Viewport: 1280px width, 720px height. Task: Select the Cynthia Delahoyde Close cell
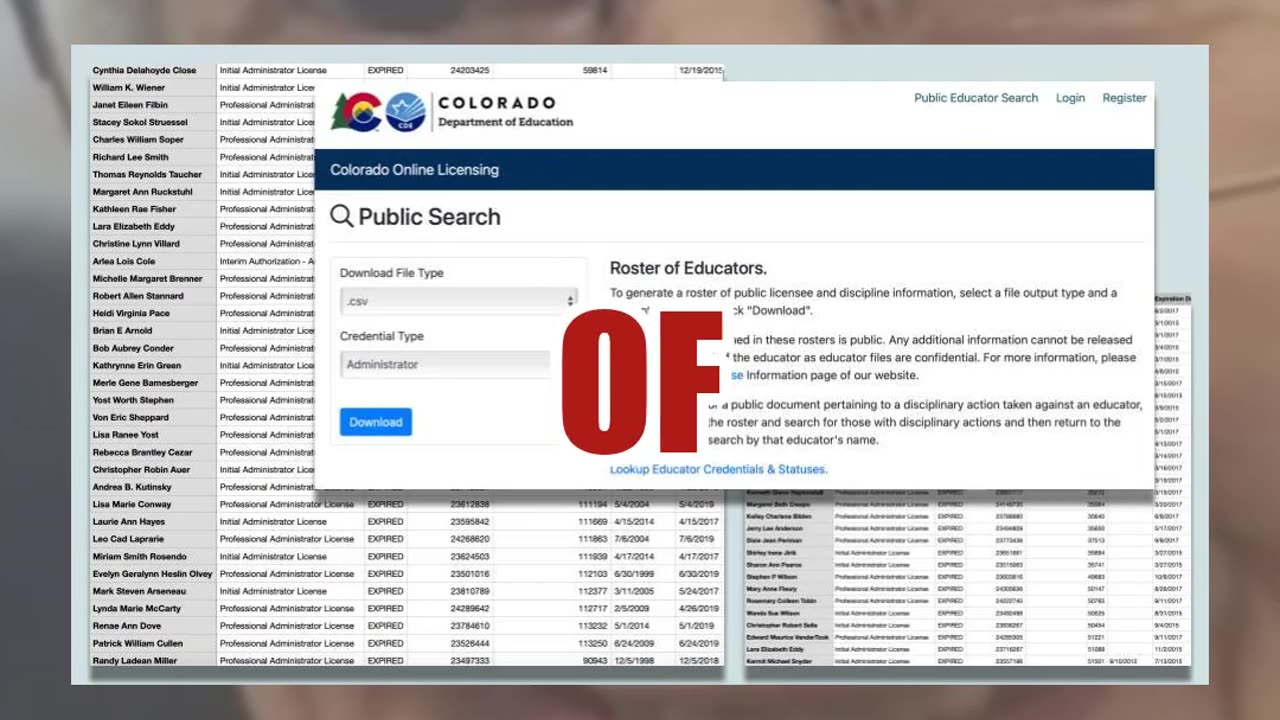pyautogui.click(x=154, y=71)
